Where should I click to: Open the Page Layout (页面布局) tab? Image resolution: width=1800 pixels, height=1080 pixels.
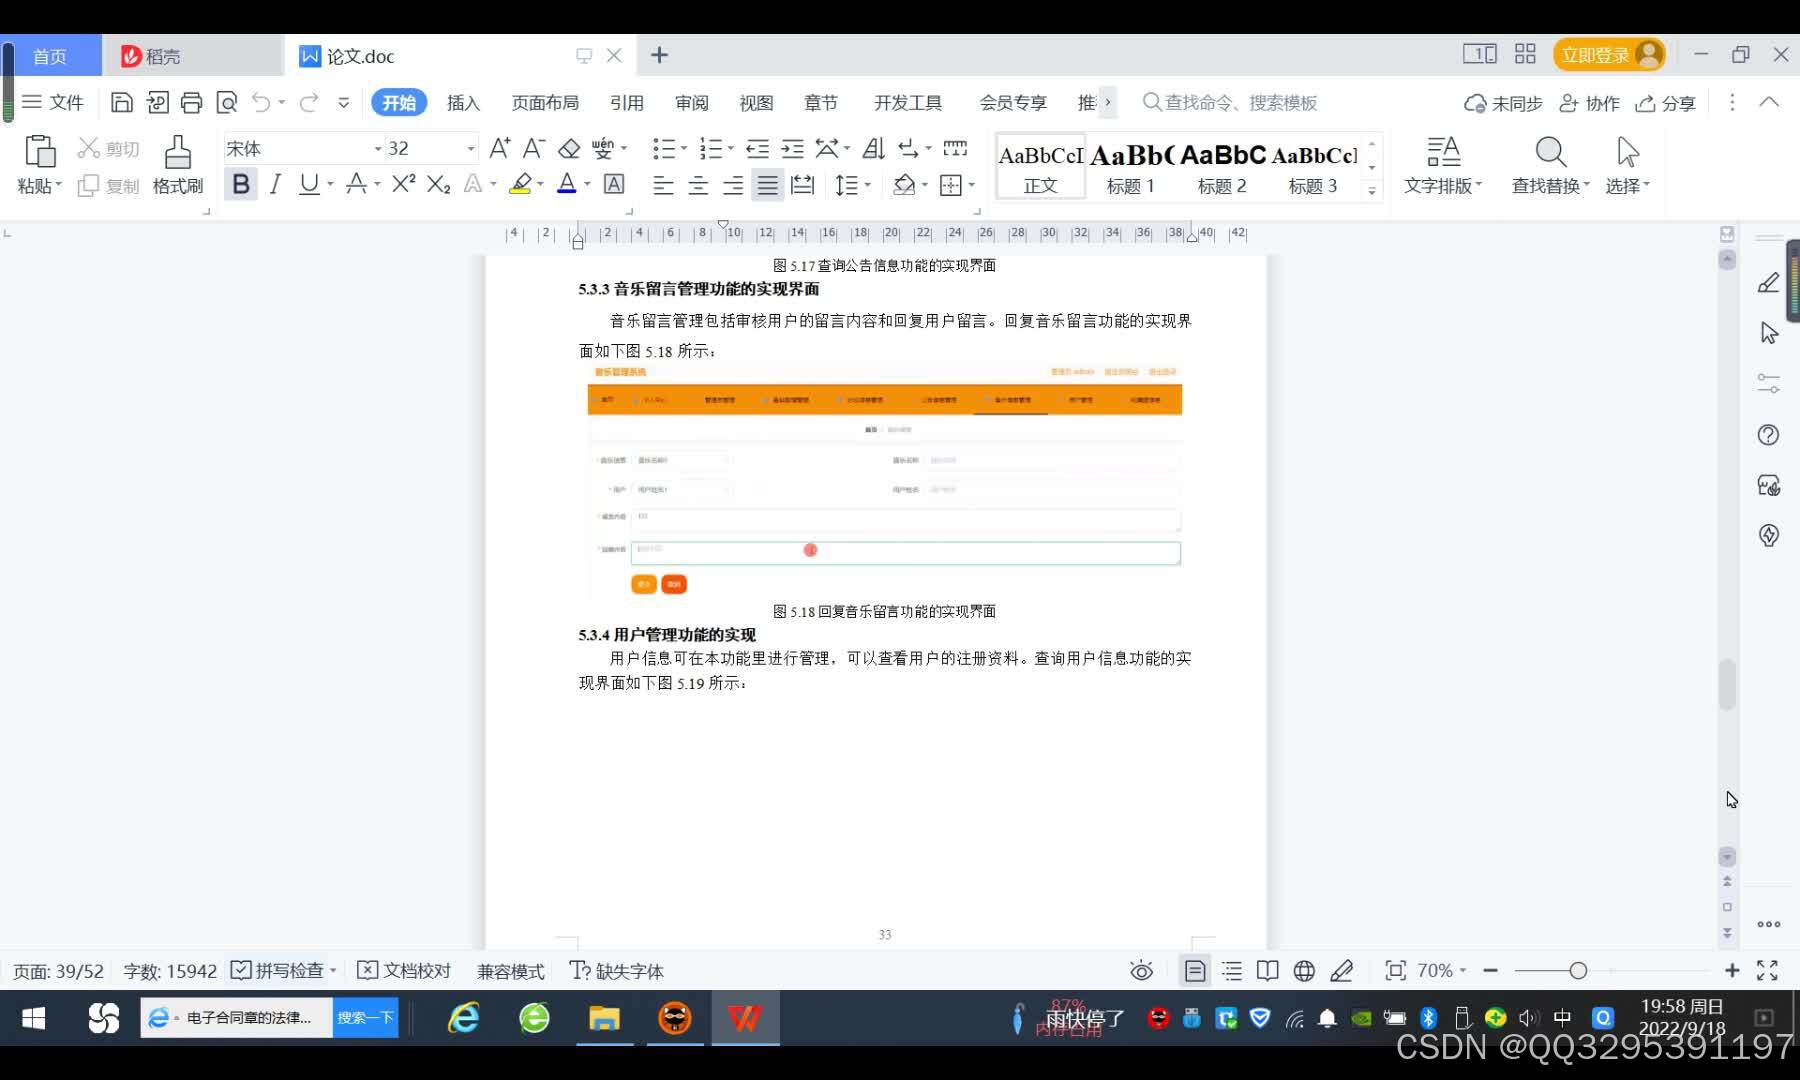545,102
